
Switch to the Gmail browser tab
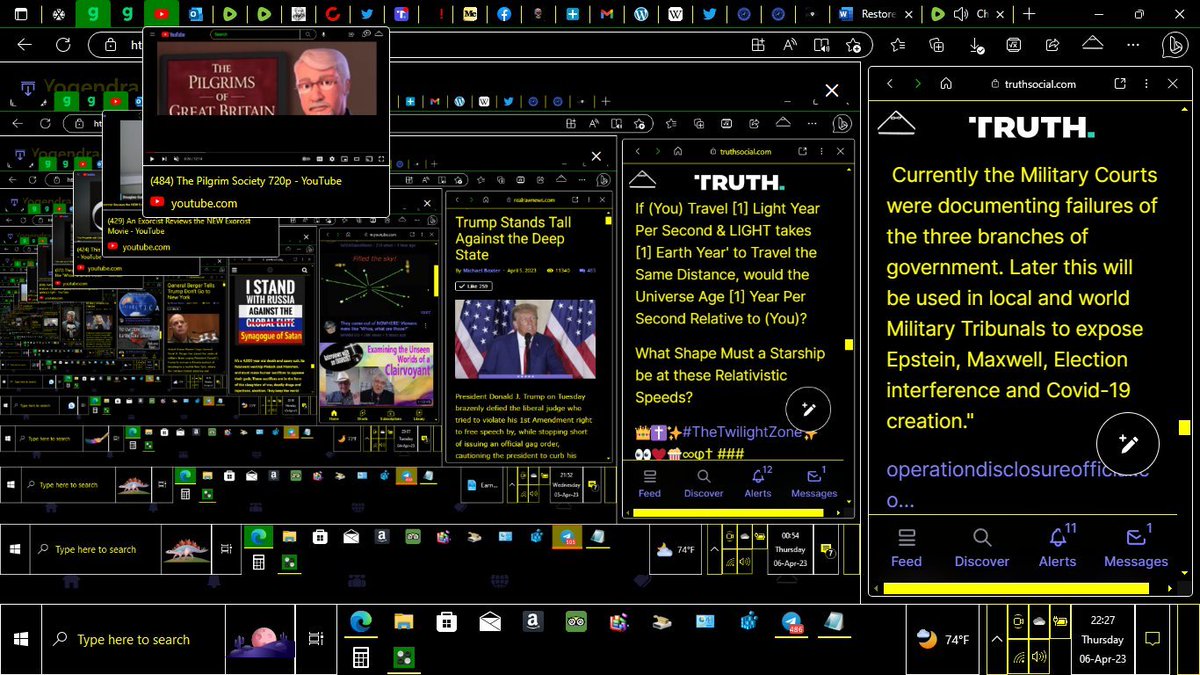[607, 14]
